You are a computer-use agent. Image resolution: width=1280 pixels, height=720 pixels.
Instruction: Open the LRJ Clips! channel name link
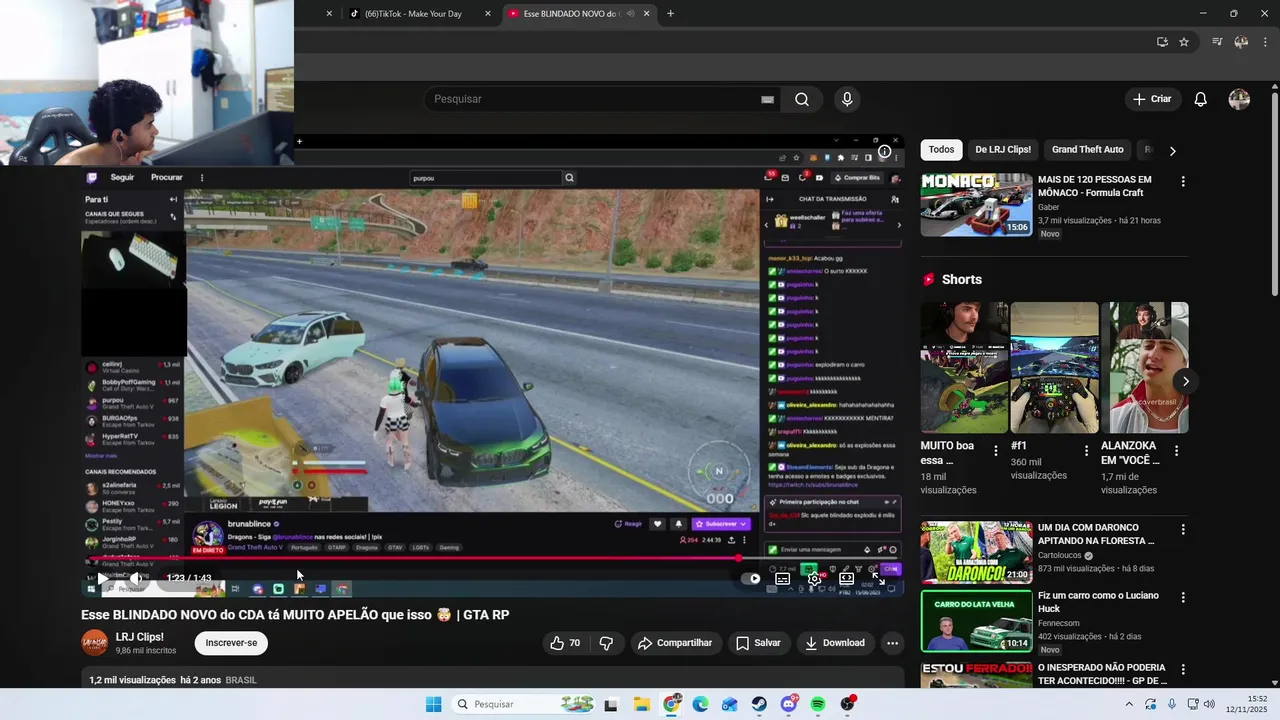click(139, 637)
